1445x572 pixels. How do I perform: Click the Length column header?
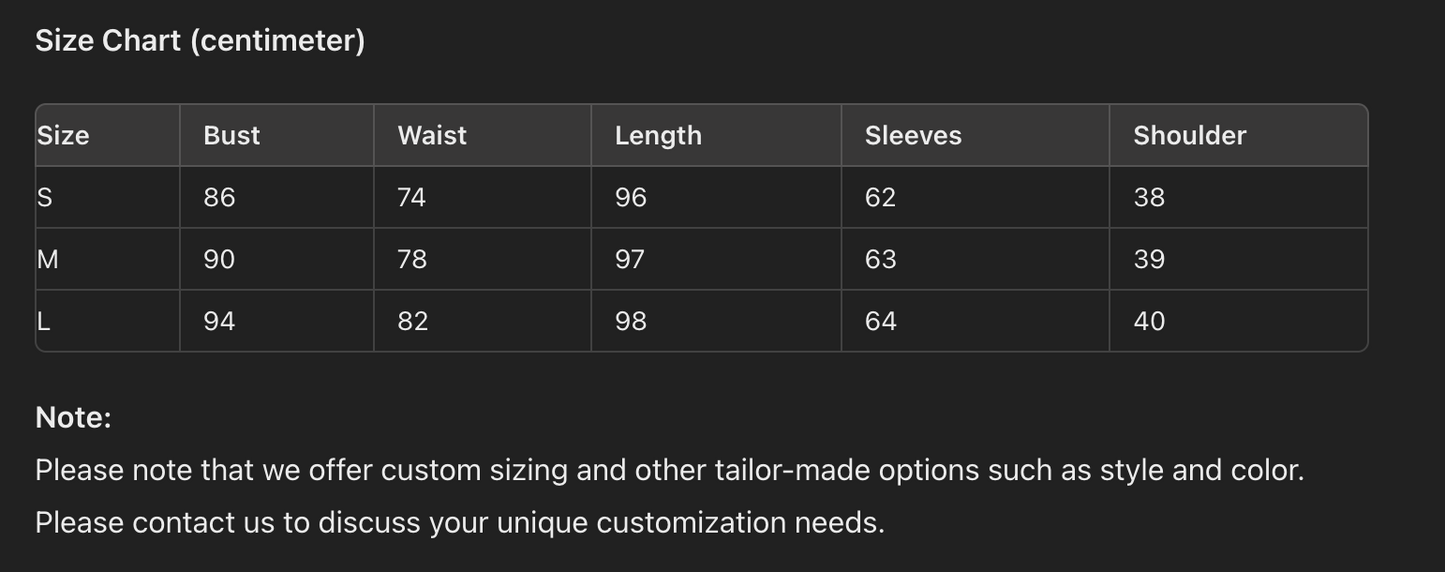pyautogui.click(x=658, y=135)
